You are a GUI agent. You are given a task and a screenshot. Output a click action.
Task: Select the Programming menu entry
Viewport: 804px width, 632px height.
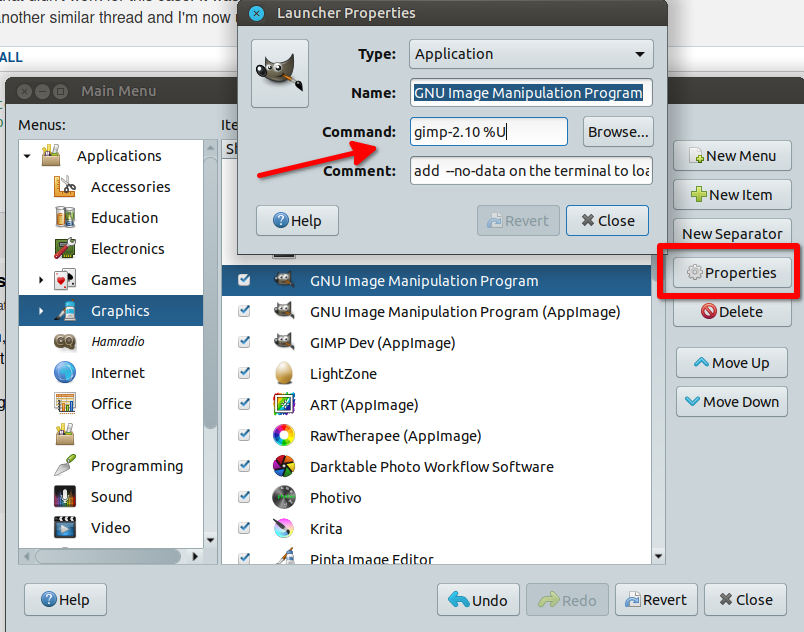tap(137, 466)
